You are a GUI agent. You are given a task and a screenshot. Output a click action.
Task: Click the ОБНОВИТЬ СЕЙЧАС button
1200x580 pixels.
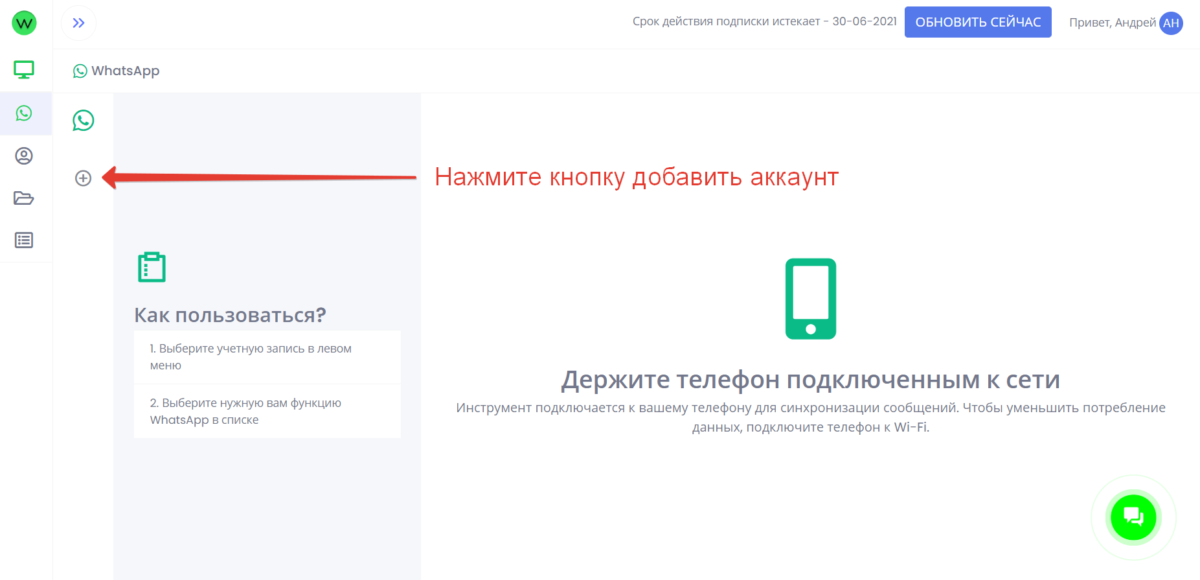point(977,22)
